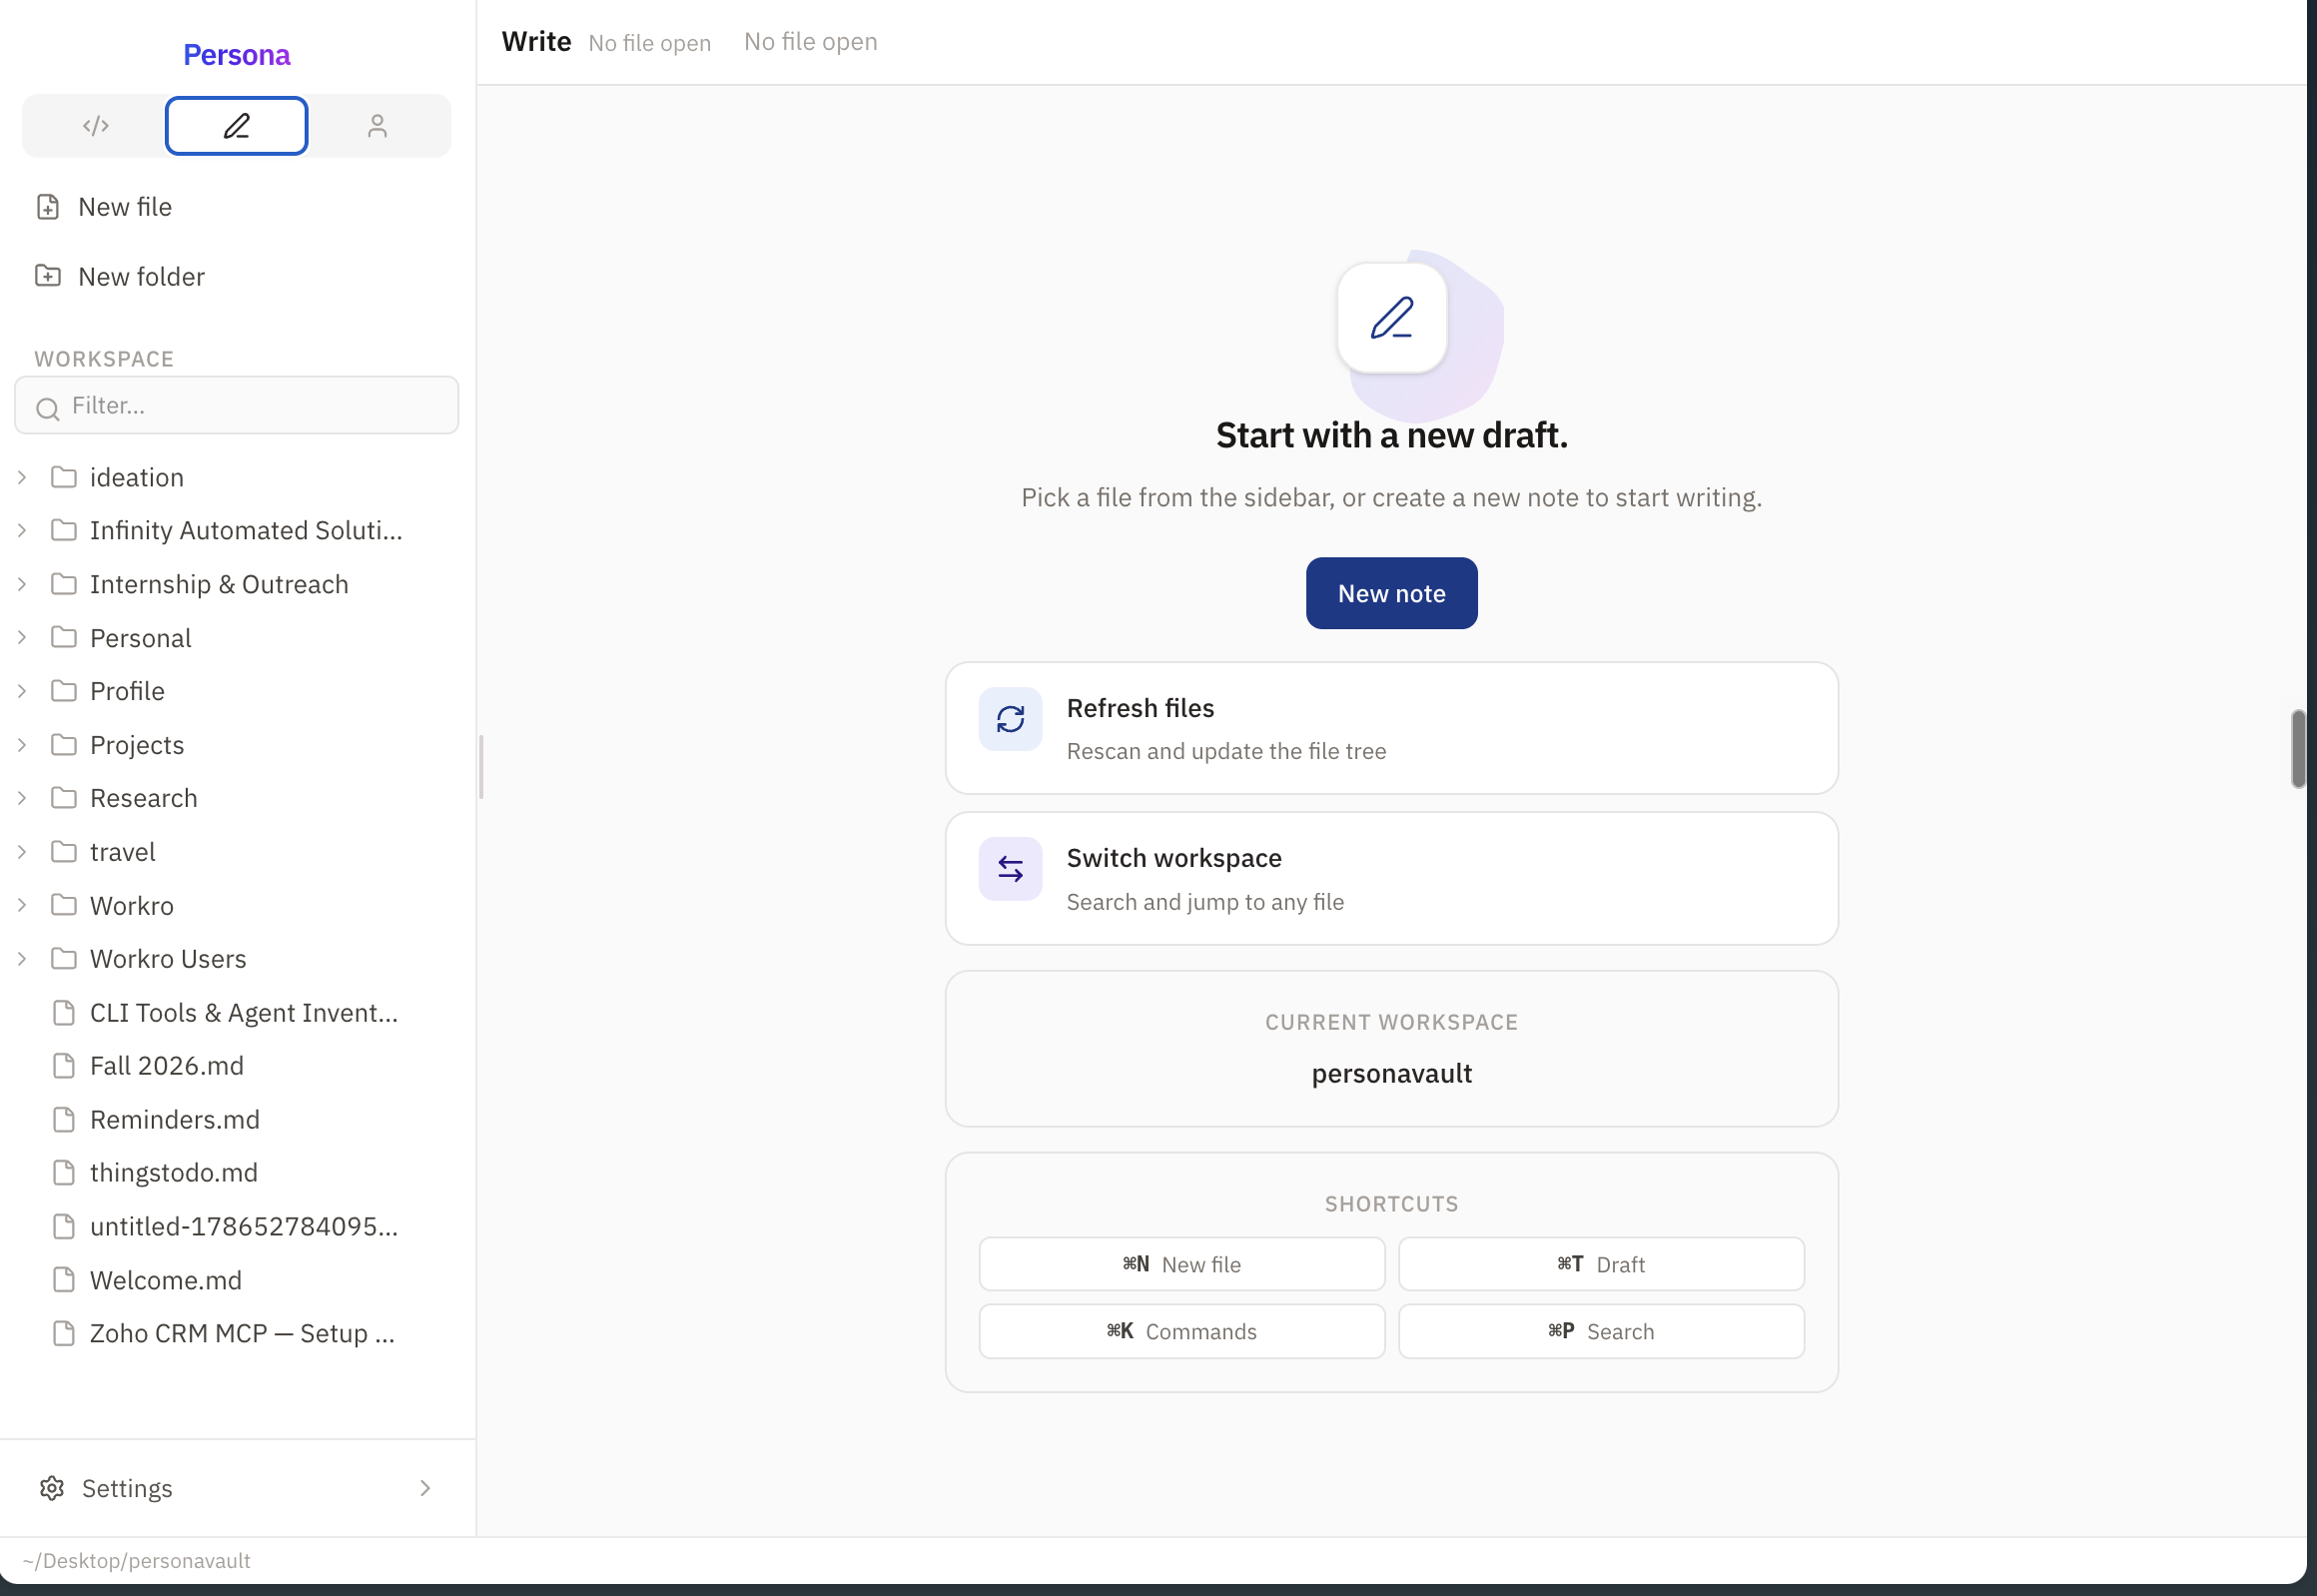2317x1596 pixels.
Task: Expand the Profile folder chevron
Action: pos(22,692)
